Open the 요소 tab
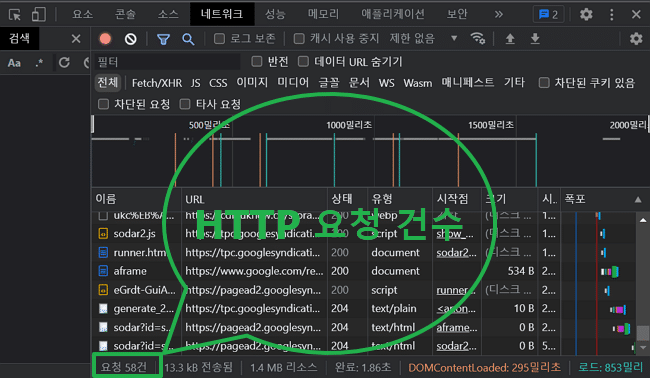This screenshot has width=650, height=378. pos(82,14)
